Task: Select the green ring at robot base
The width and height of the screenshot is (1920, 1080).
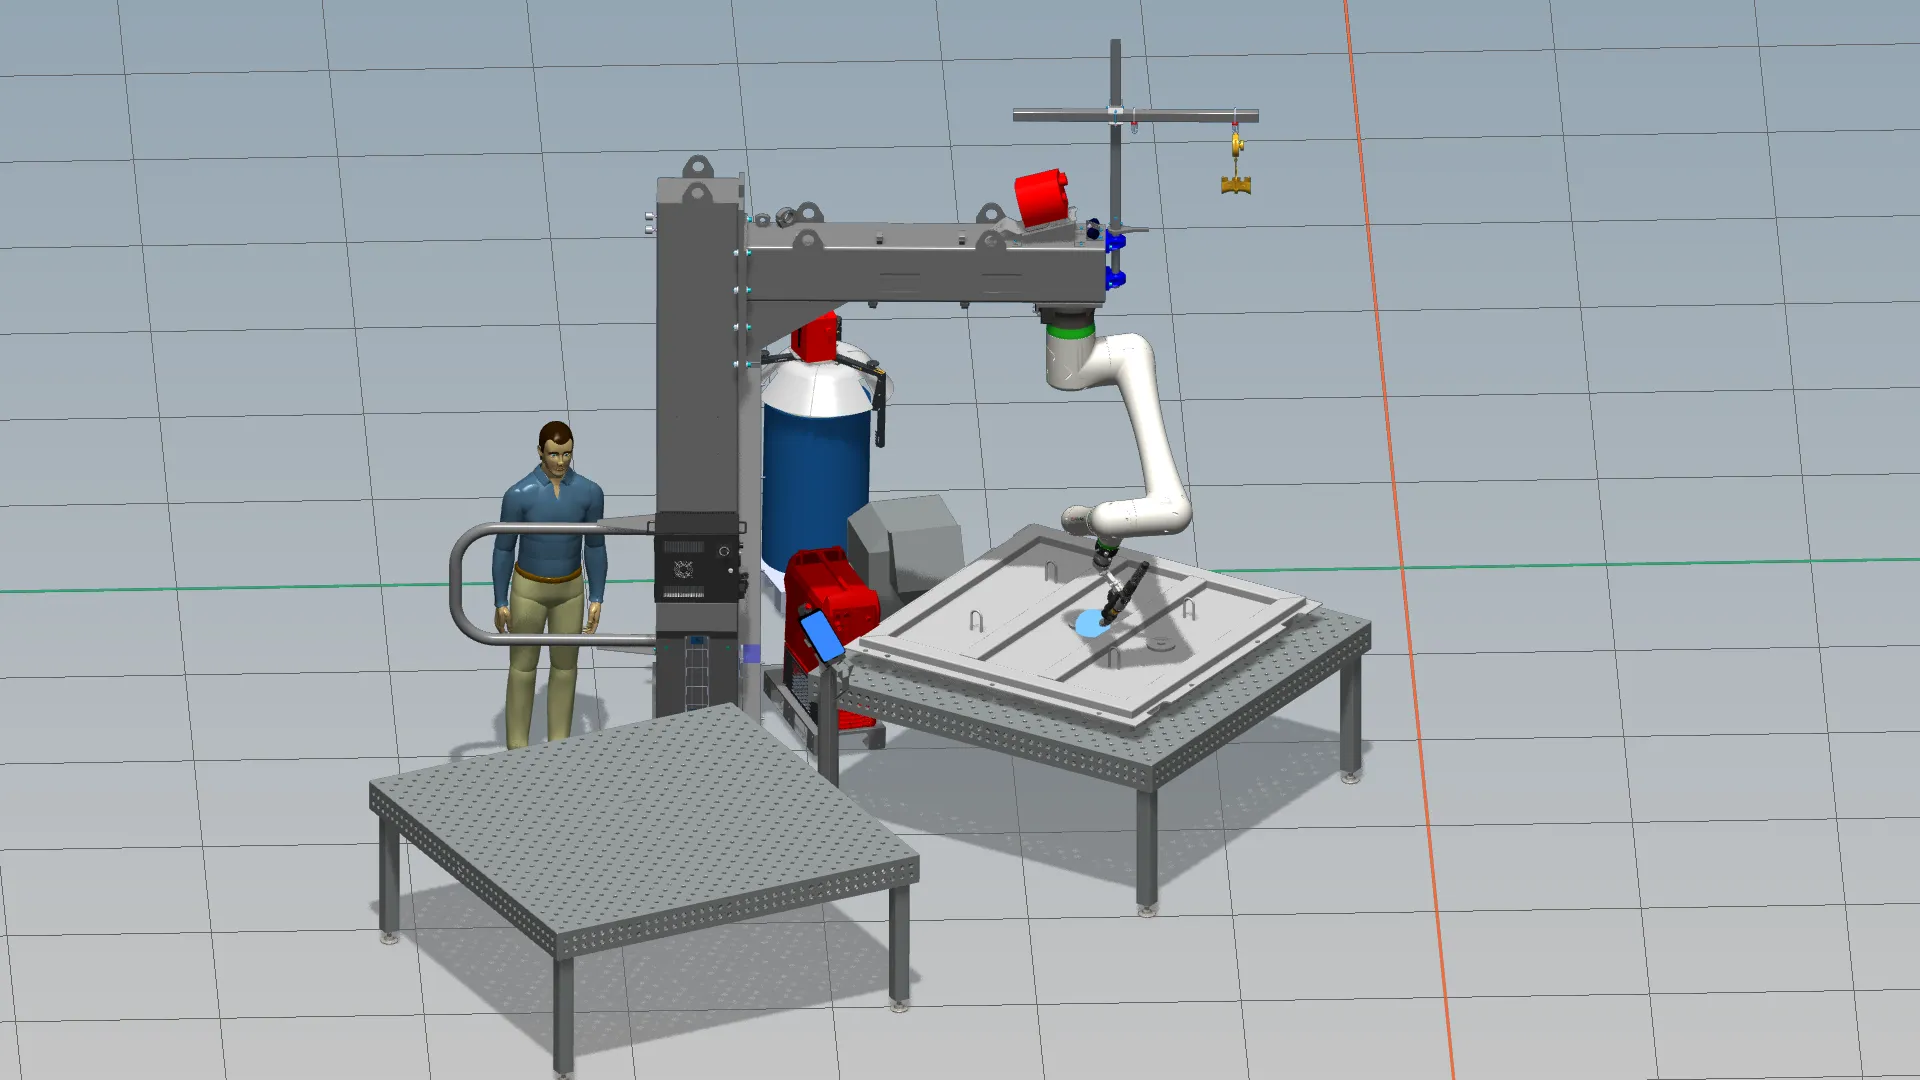Action: 1069,330
